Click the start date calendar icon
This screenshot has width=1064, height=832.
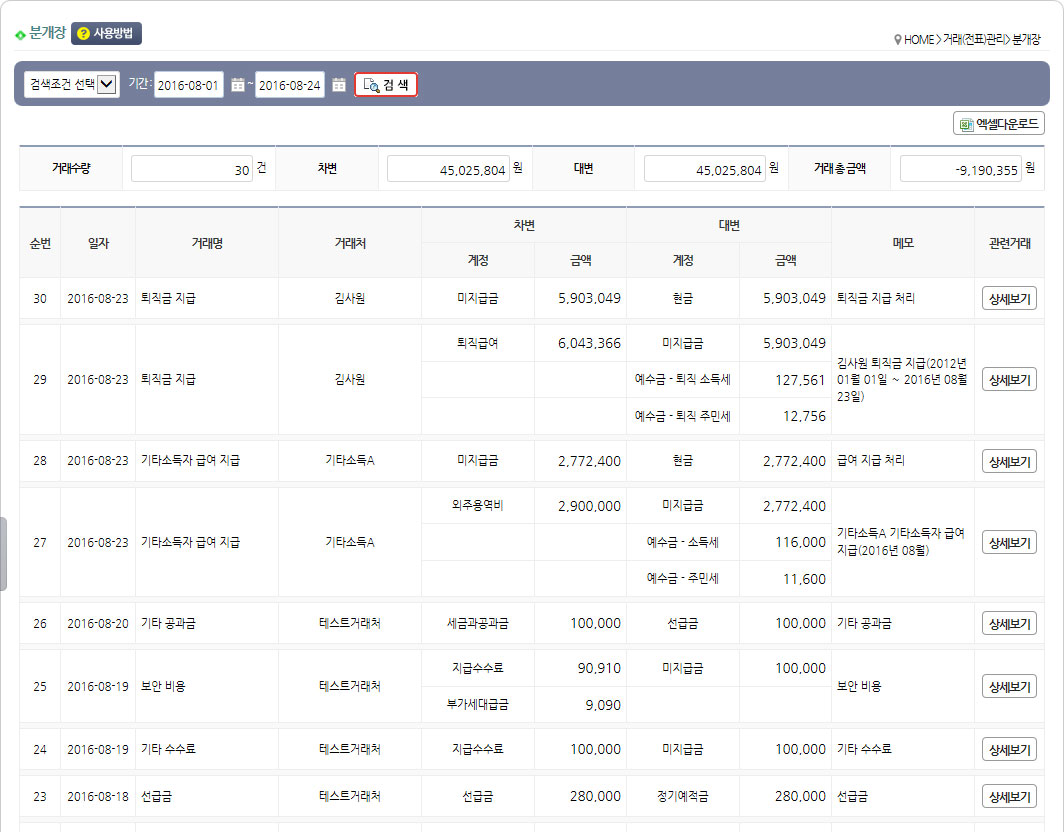238,85
